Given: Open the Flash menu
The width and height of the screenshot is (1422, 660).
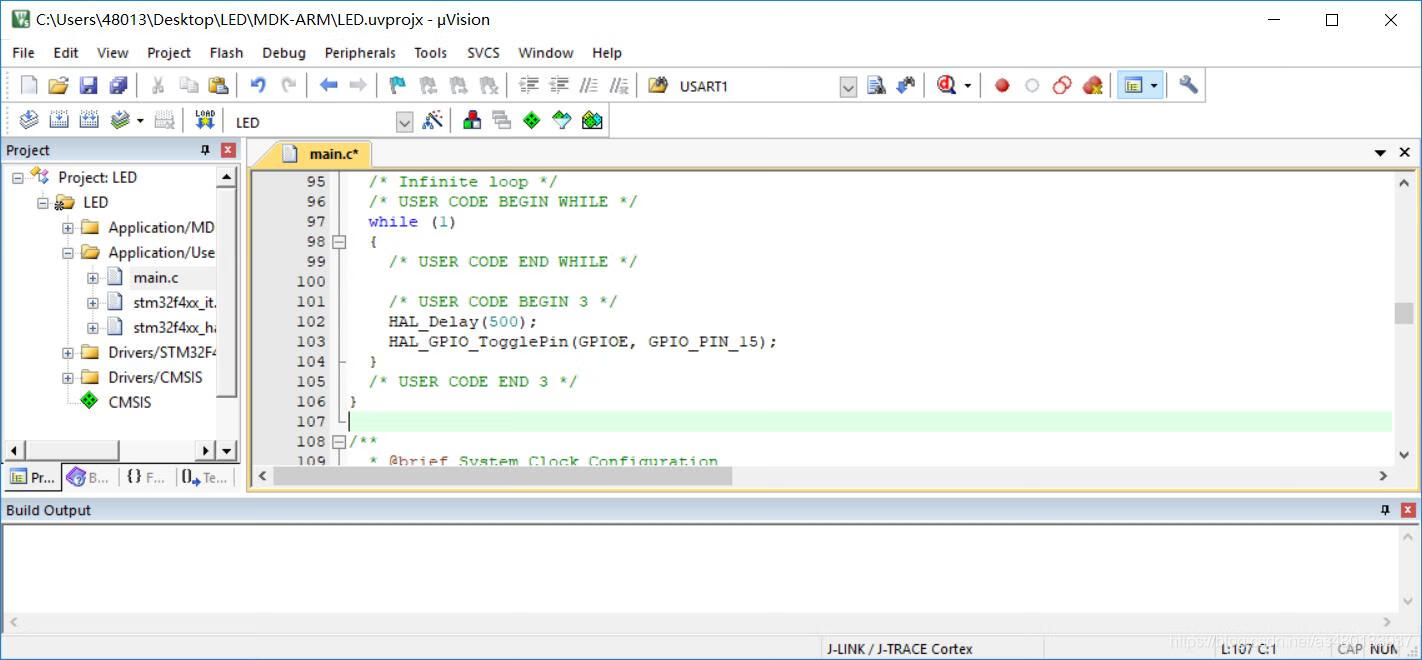Looking at the screenshot, I should coord(226,53).
